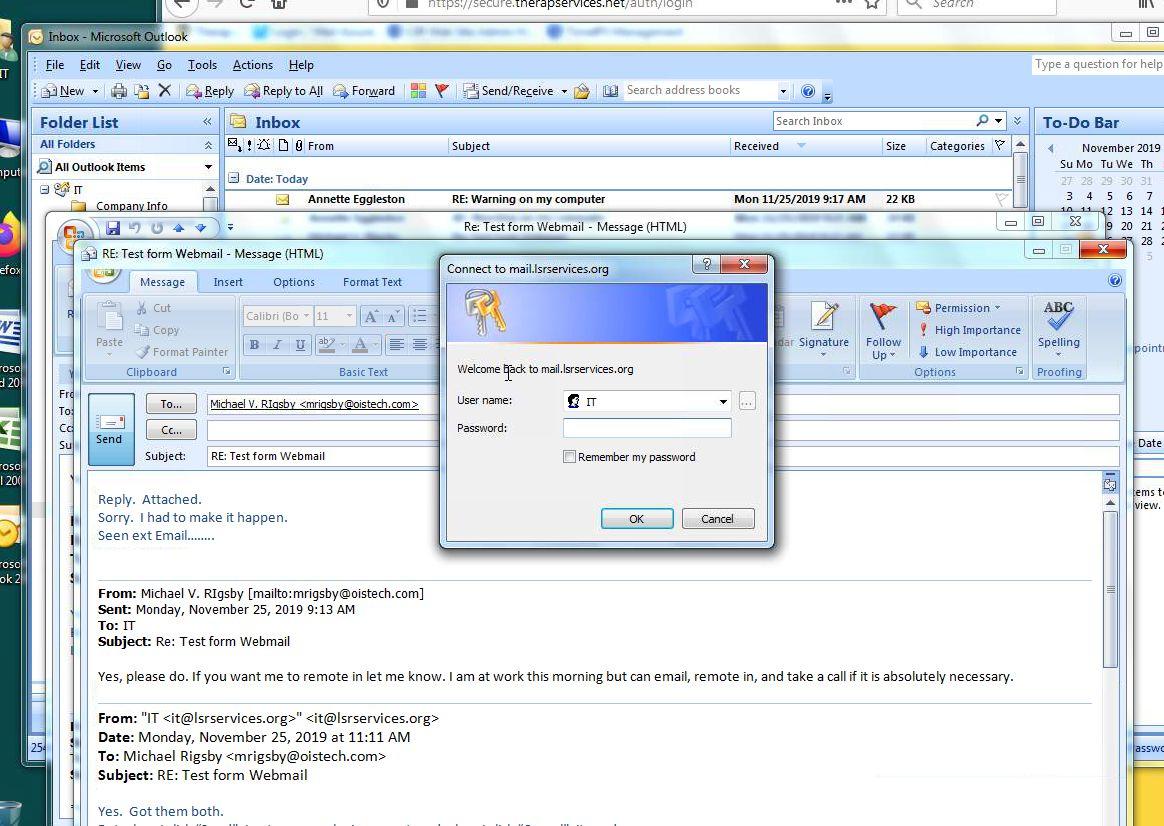
Task: Click Reply to All in Outlook toolbar
Action: point(284,91)
